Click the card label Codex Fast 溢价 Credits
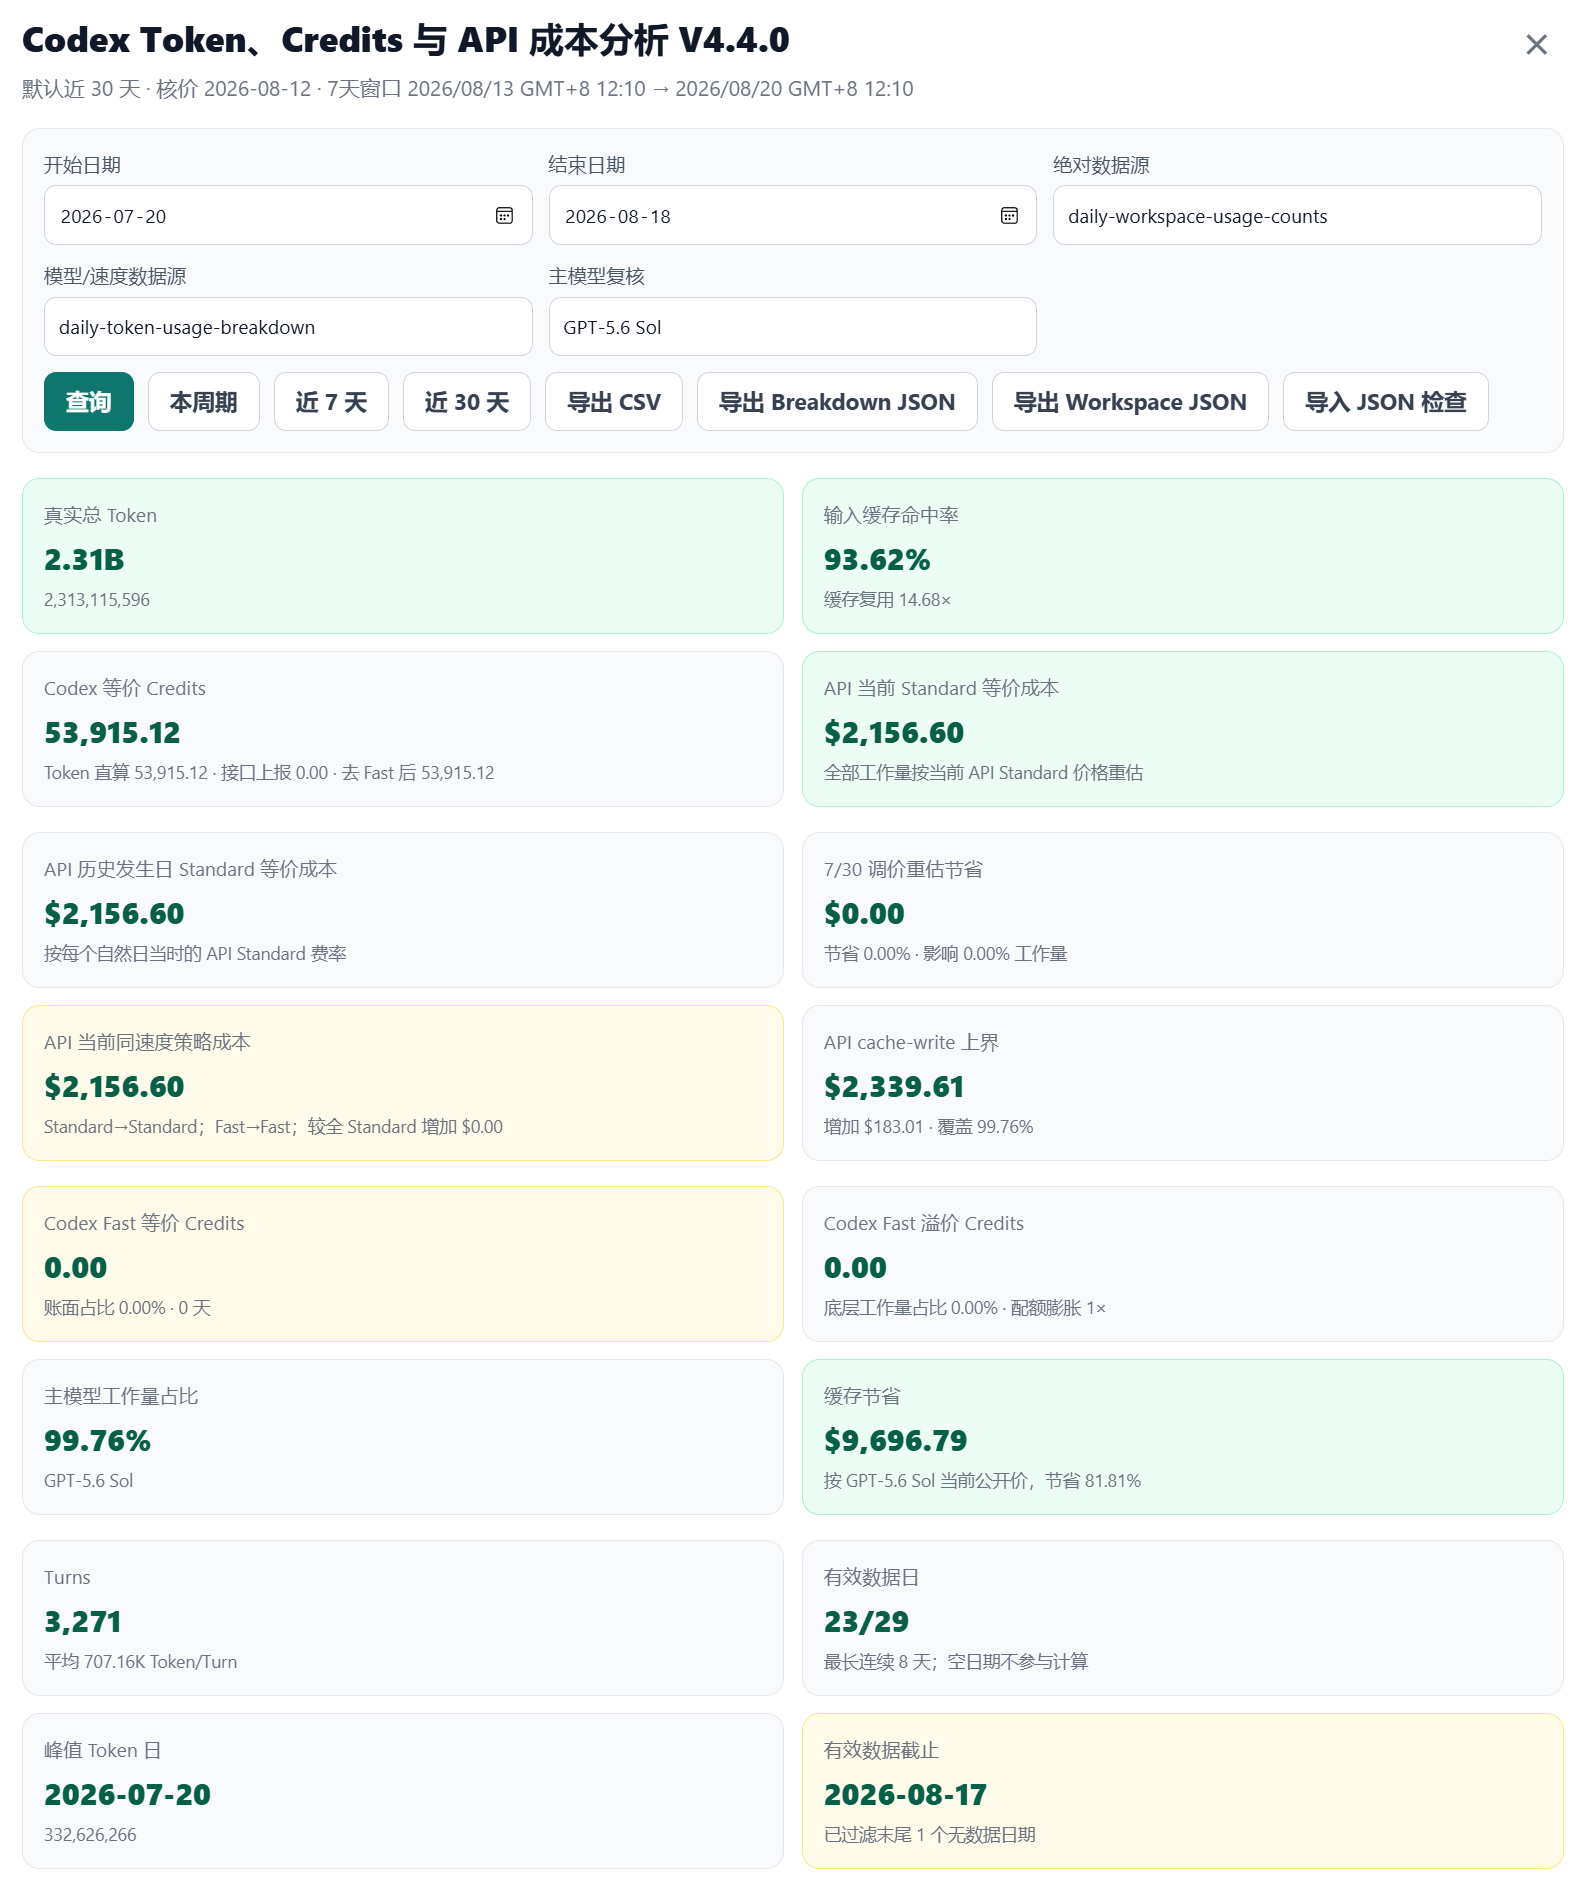Viewport: 1590px width, 1890px height. click(924, 1223)
